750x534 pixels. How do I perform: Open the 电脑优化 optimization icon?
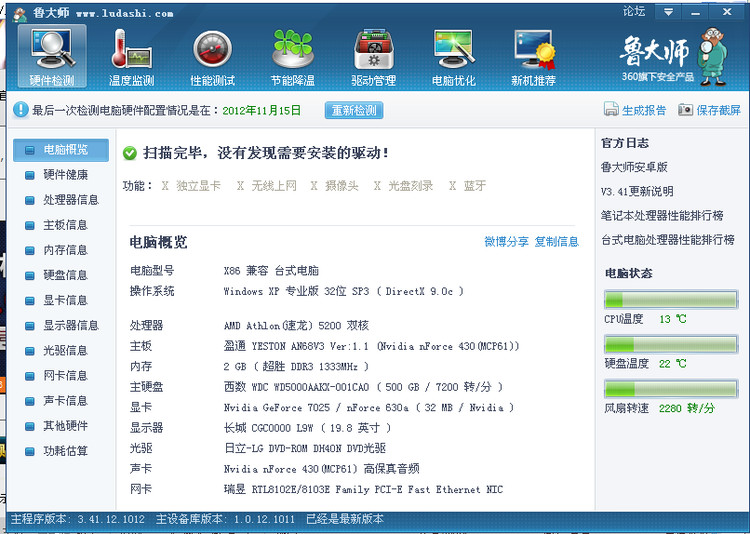pyautogui.click(x=453, y=56)
